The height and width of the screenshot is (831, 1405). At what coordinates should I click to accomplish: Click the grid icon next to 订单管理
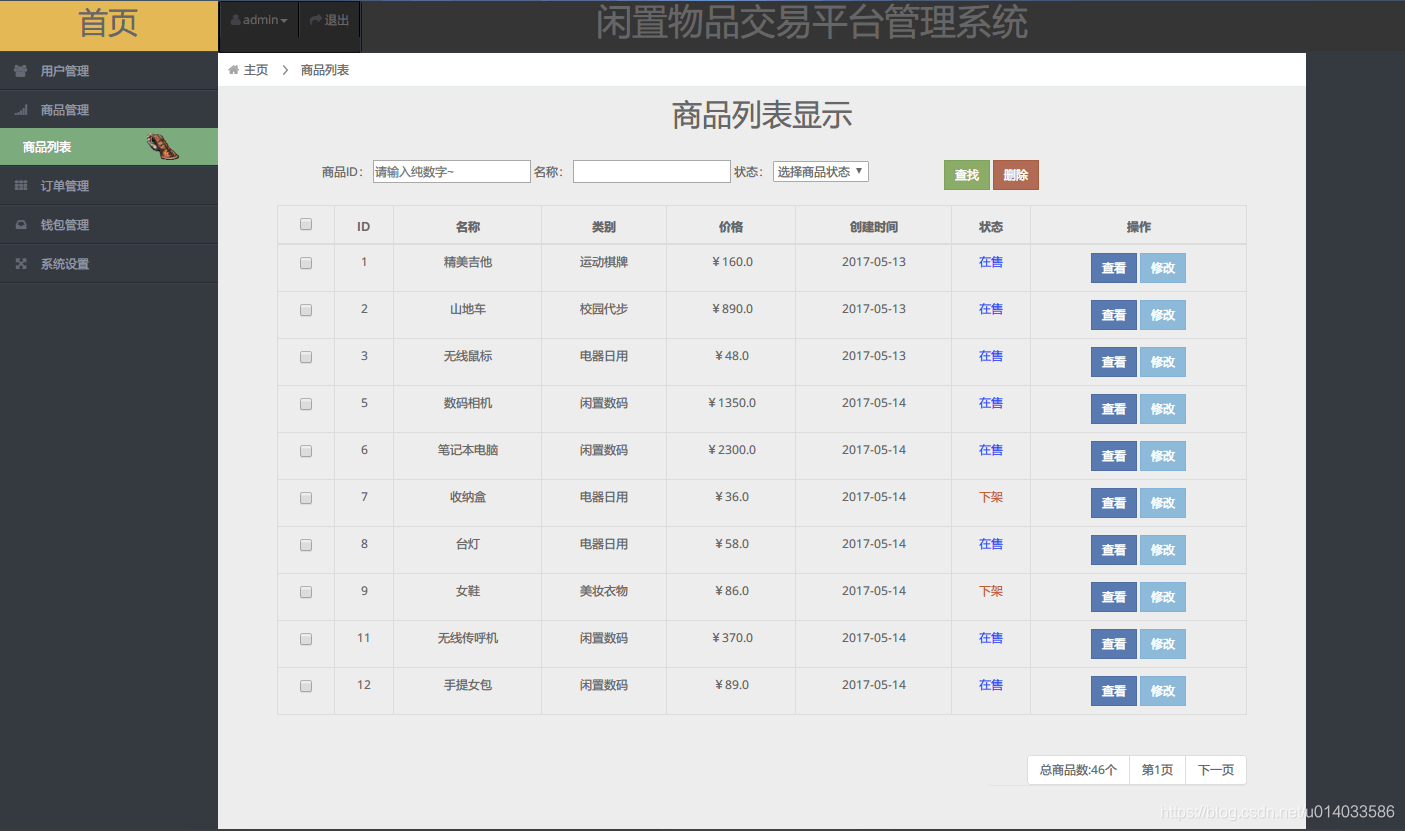click(21, 185)
